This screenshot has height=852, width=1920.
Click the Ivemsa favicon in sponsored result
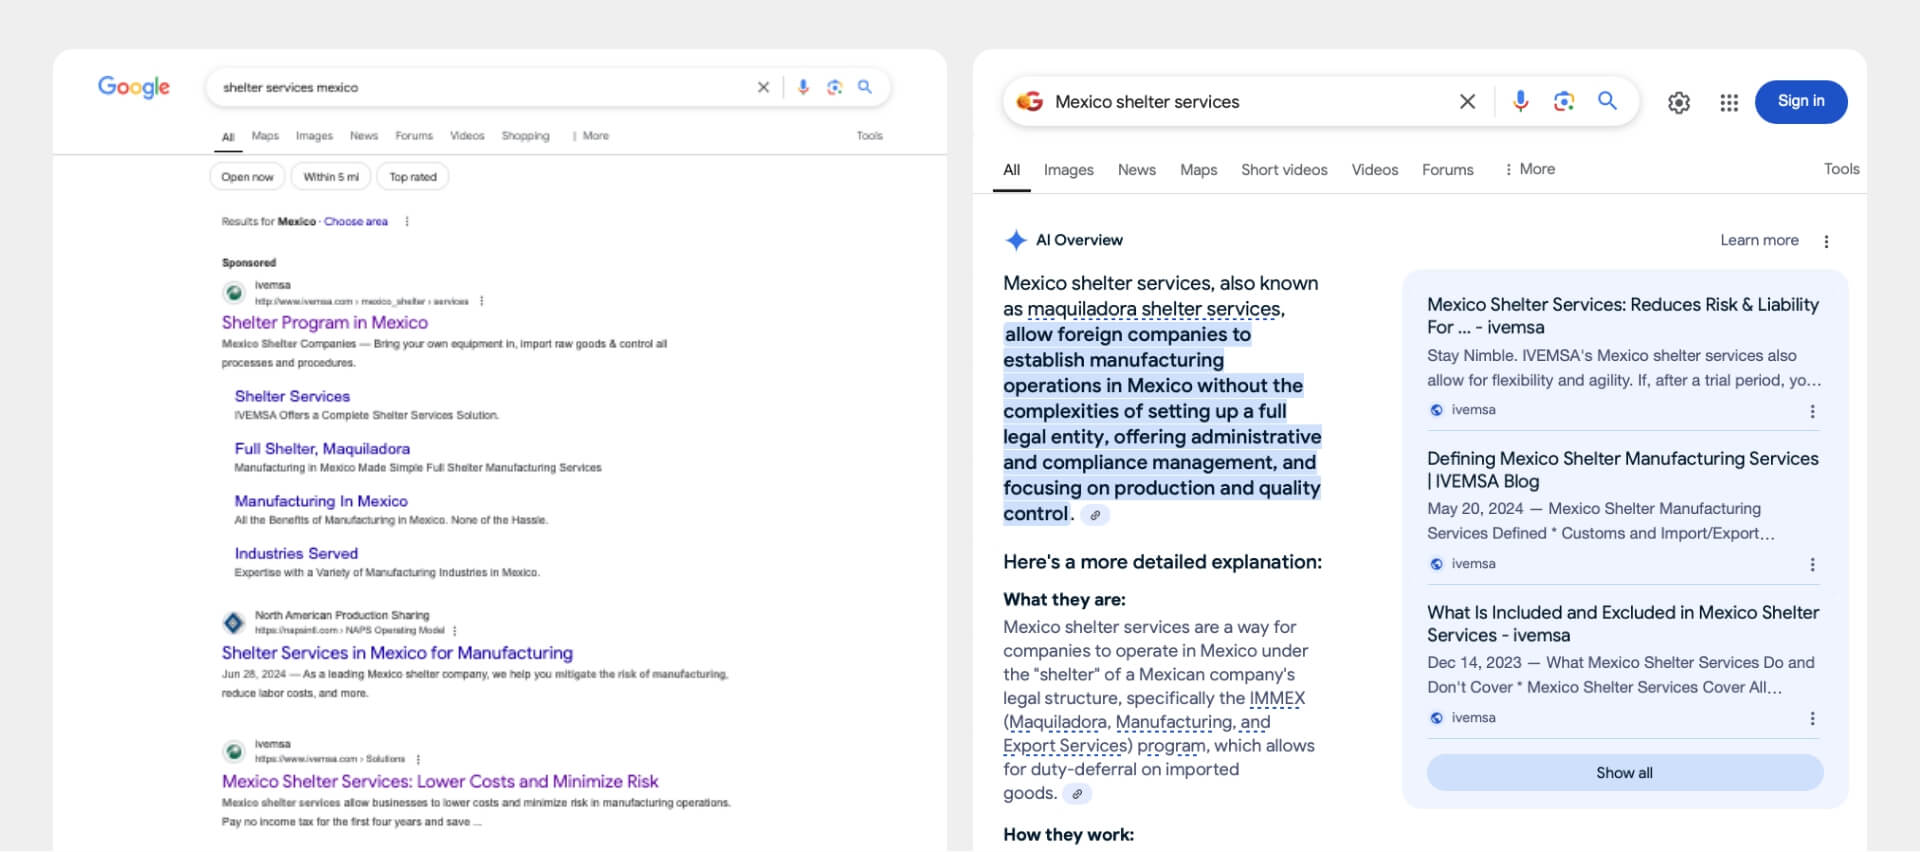(x=234, y=293)
